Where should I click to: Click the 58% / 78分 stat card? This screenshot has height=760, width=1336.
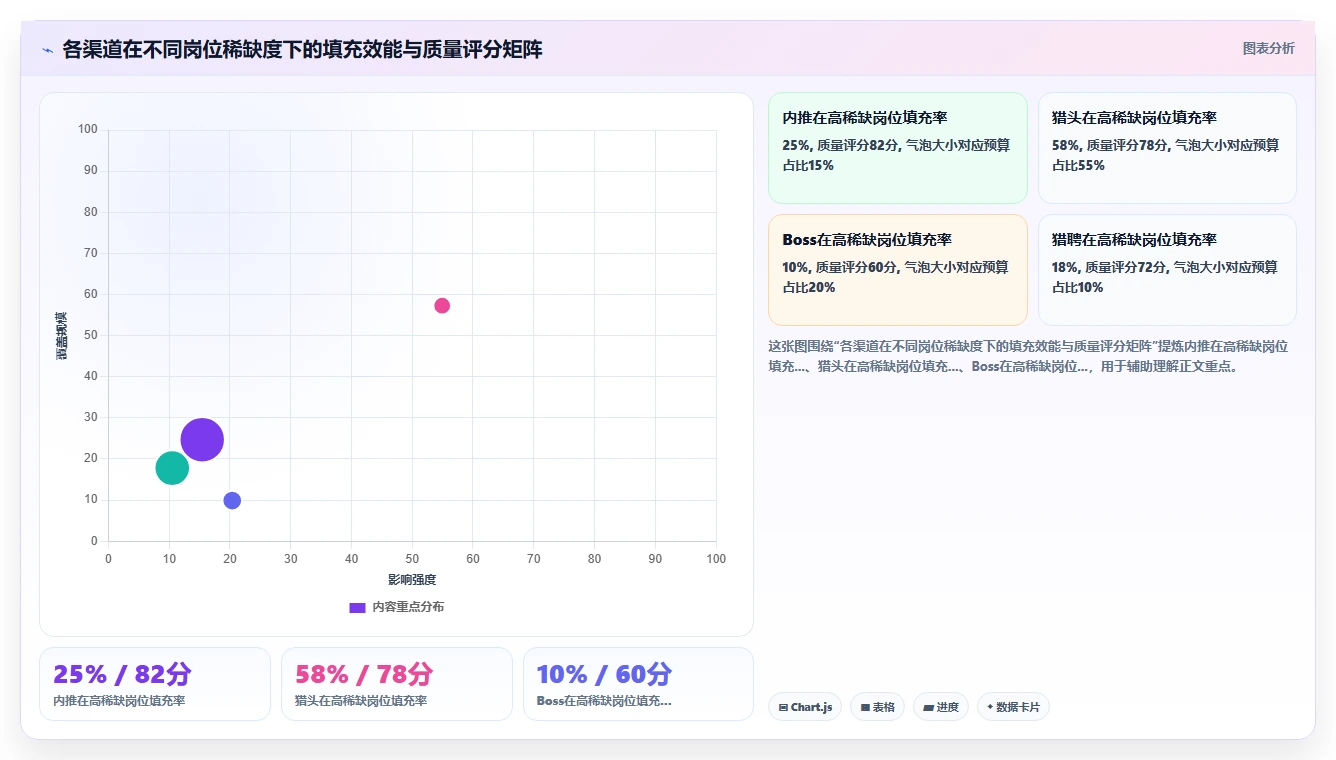[397, 684]
